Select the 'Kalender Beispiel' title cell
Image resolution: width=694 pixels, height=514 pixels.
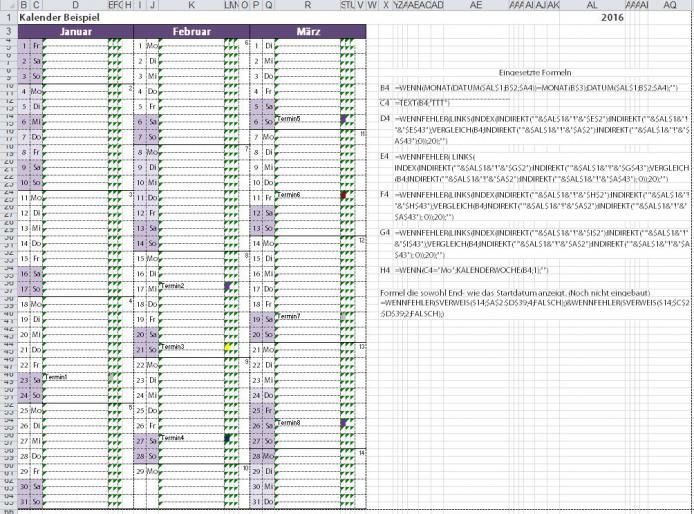tap(59, 18)
